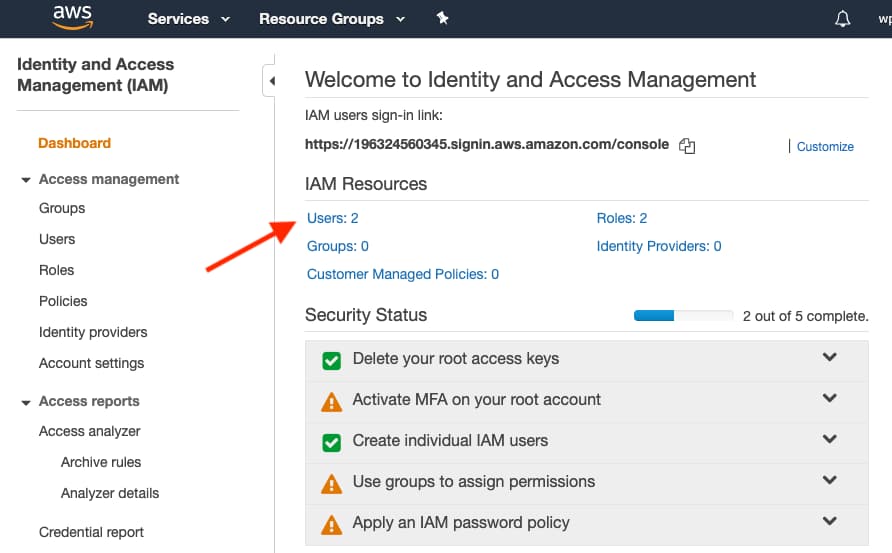Viewport: 892px width, 553px height.
Task: Click the Customer Managed Policies: 0 link
Action: pos(403,274)
